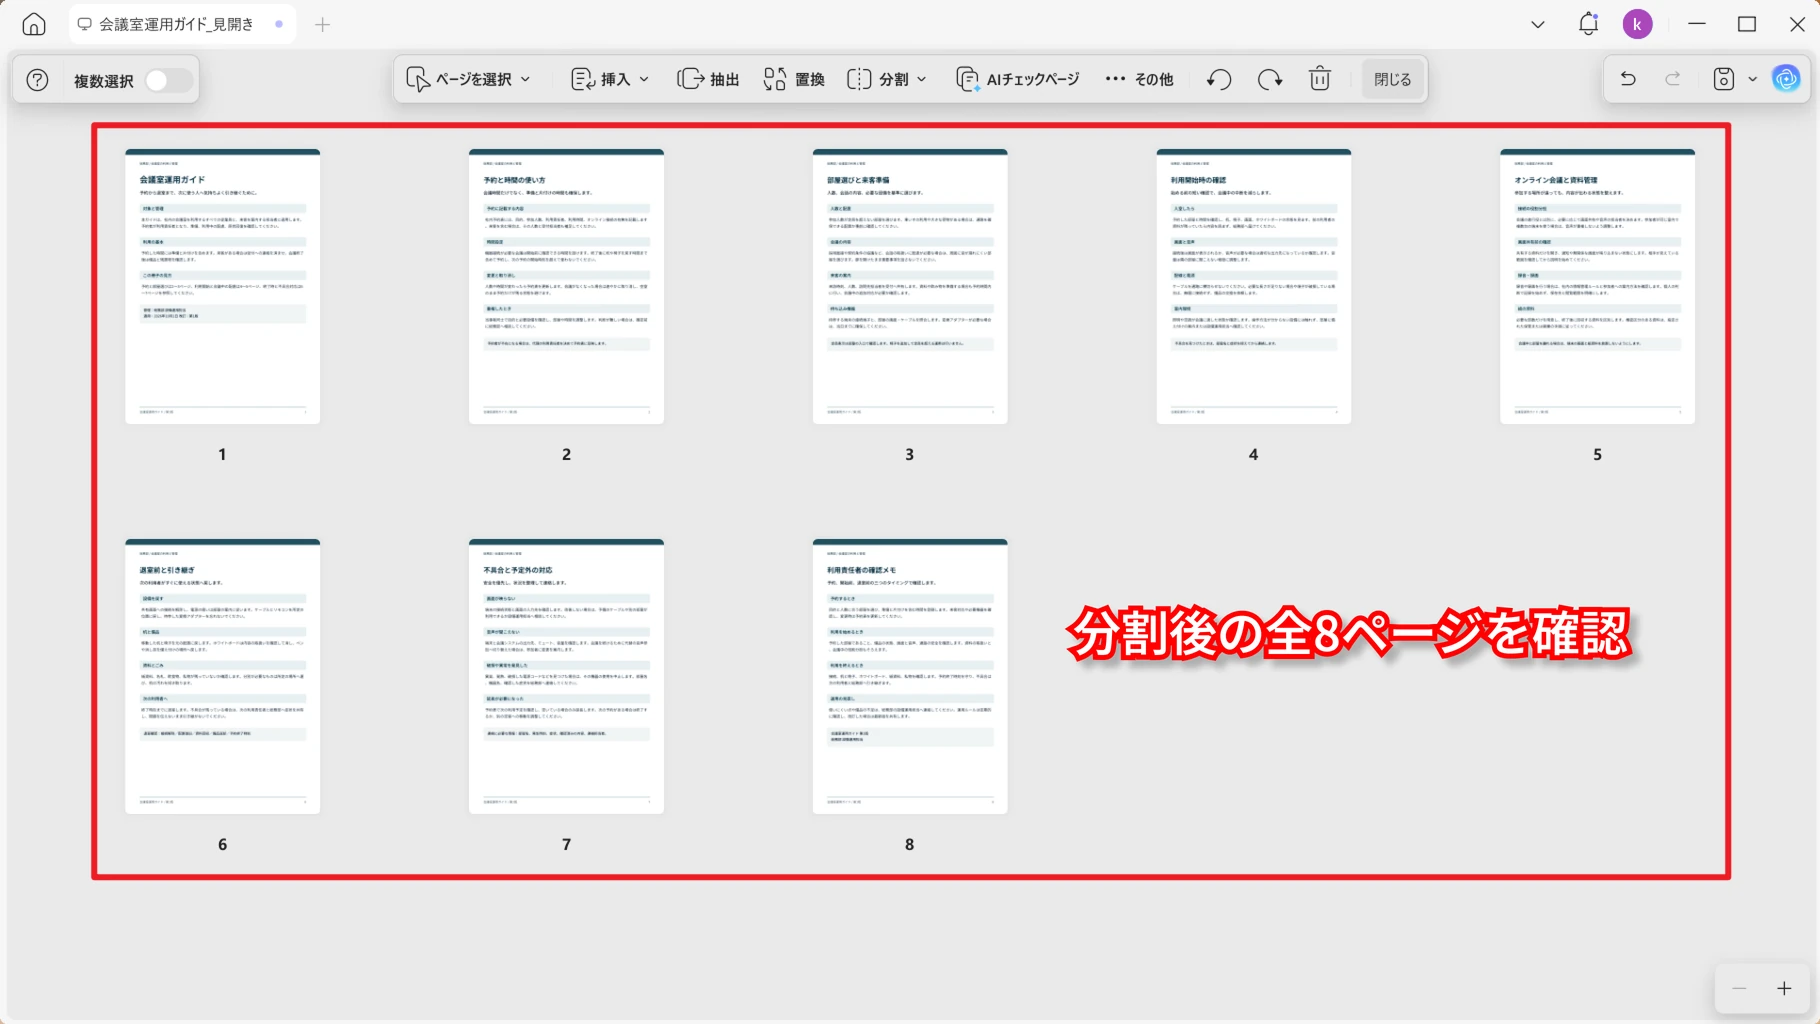Open the AI assistant icon
The image size is (1820, 1024).
[1786, 79]
